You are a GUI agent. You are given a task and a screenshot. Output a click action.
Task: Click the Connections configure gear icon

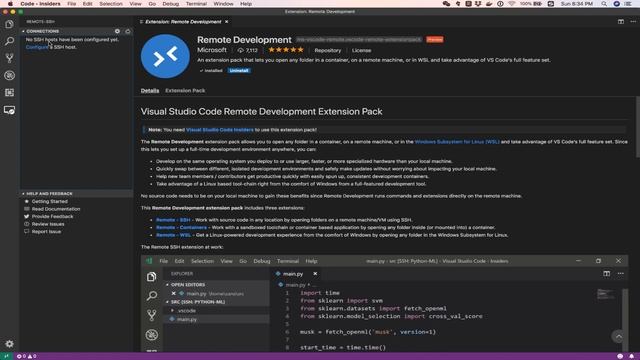pyautogui.click(x=117, y=31)
